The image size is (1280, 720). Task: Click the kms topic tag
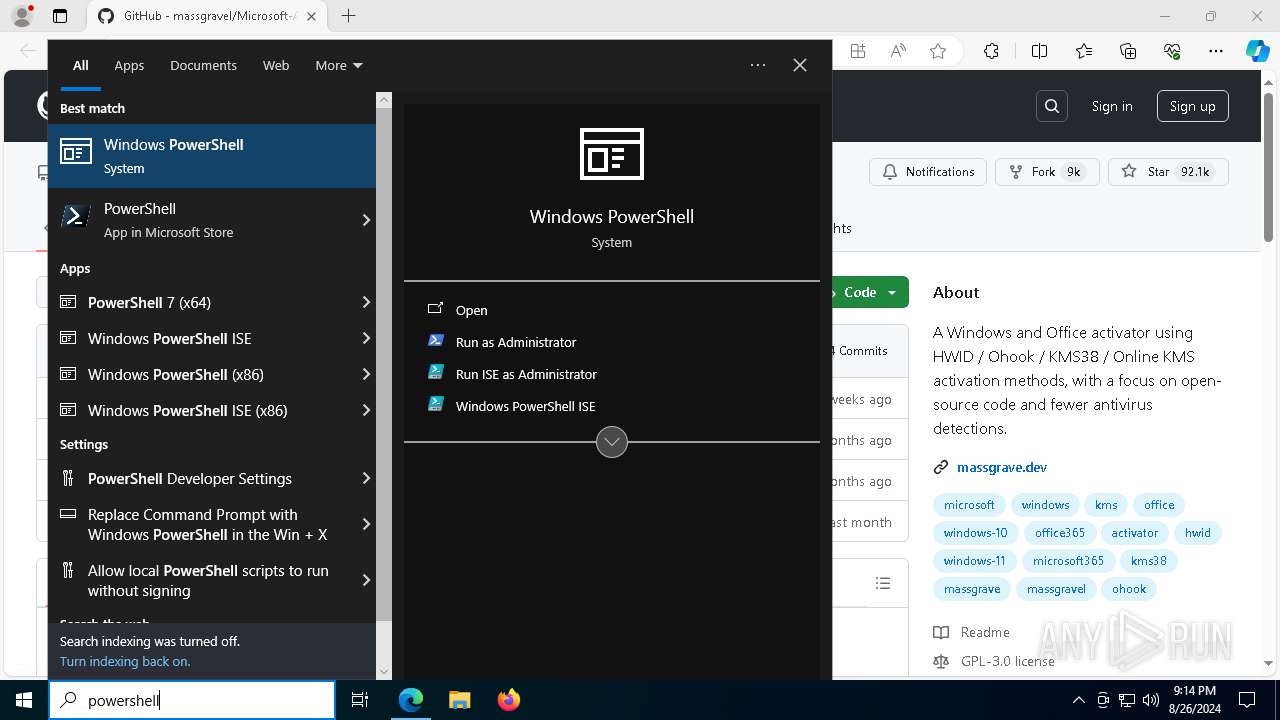pyautogui.click(x=1106, y=505)
